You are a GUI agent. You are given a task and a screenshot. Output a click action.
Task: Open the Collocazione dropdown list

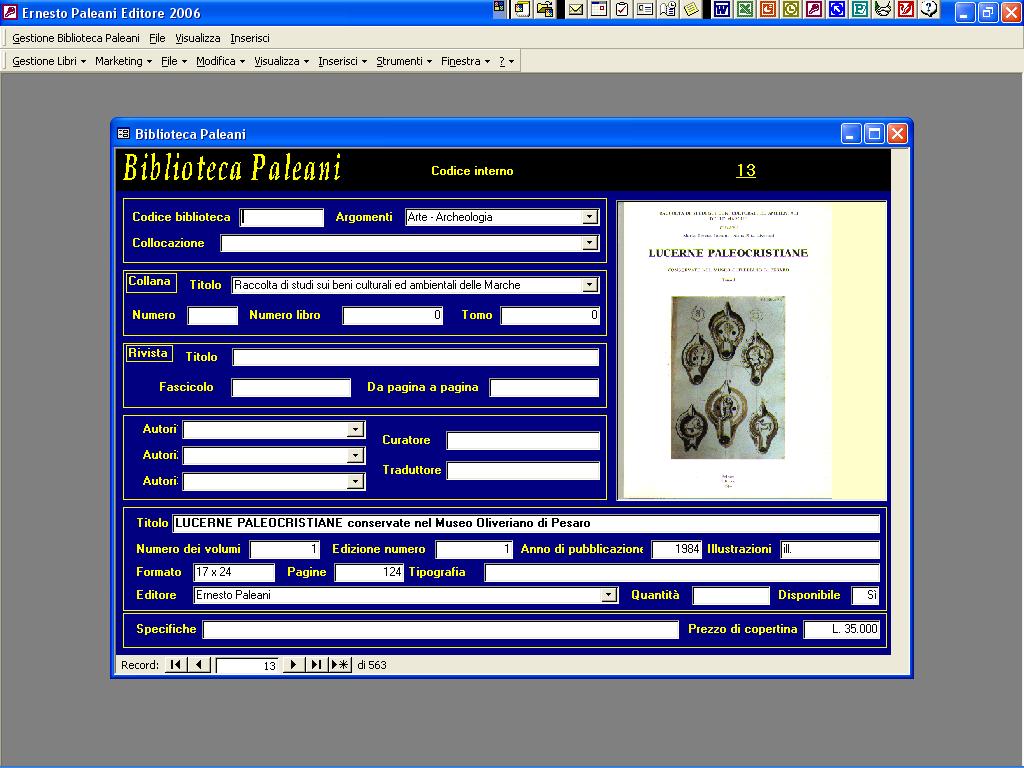589,243
